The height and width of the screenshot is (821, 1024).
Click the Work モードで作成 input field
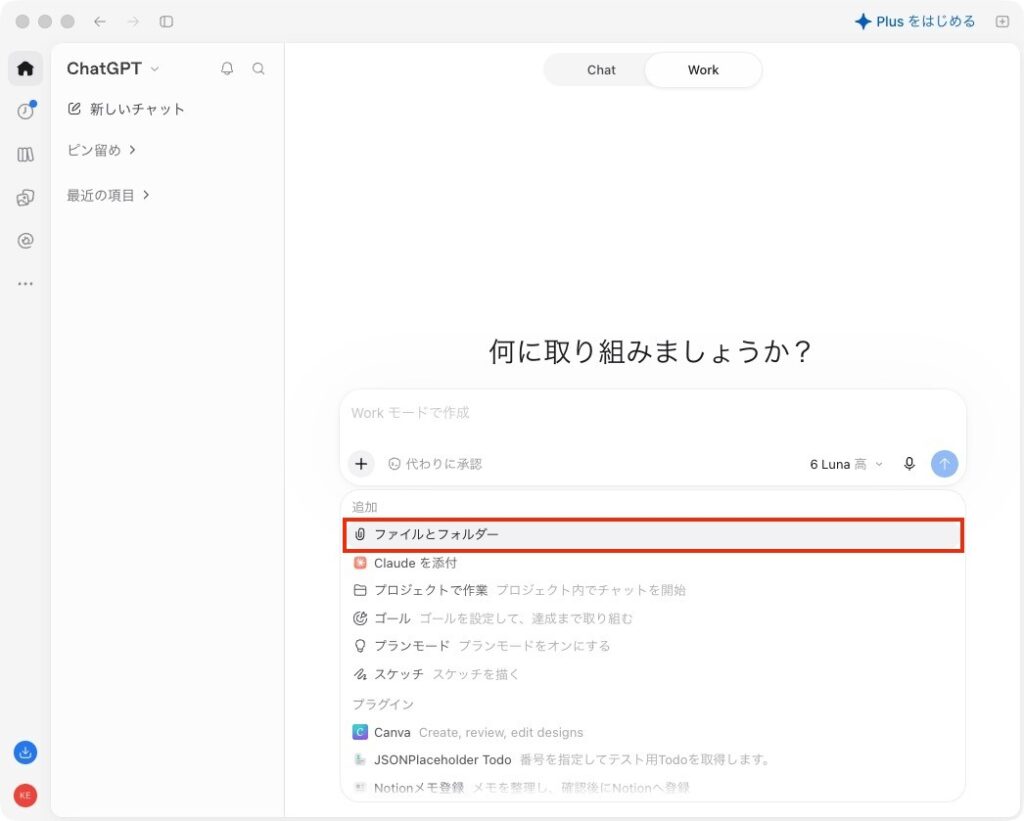(x=653, y=413)
